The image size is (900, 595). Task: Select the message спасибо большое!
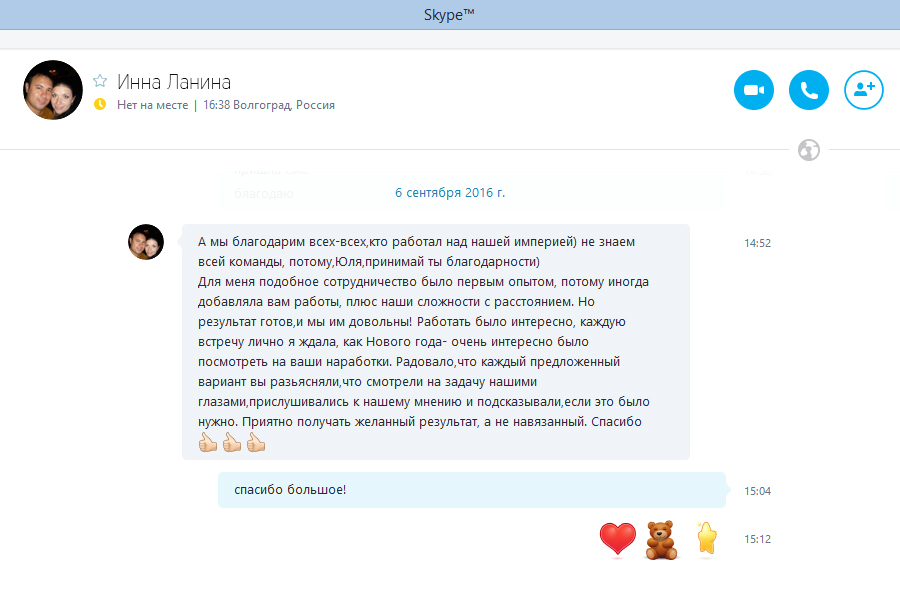(x=472, y=490)
